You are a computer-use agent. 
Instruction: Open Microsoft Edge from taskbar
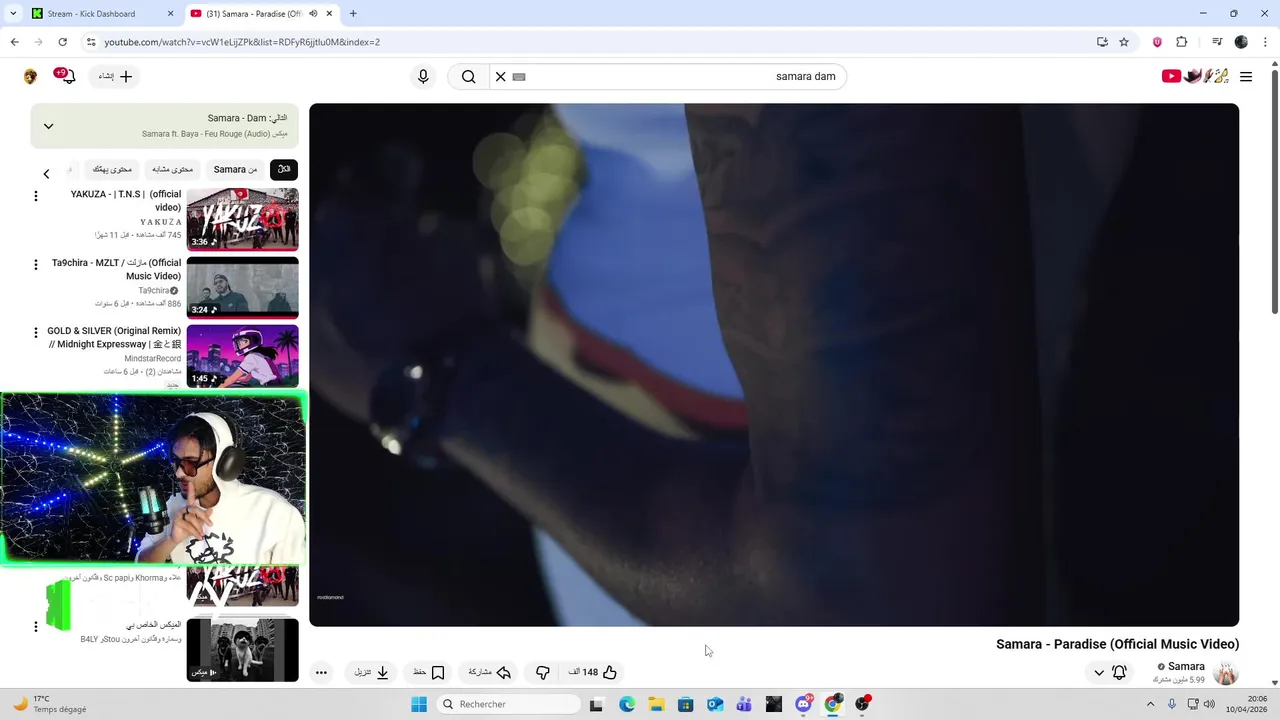coord(627,704)
